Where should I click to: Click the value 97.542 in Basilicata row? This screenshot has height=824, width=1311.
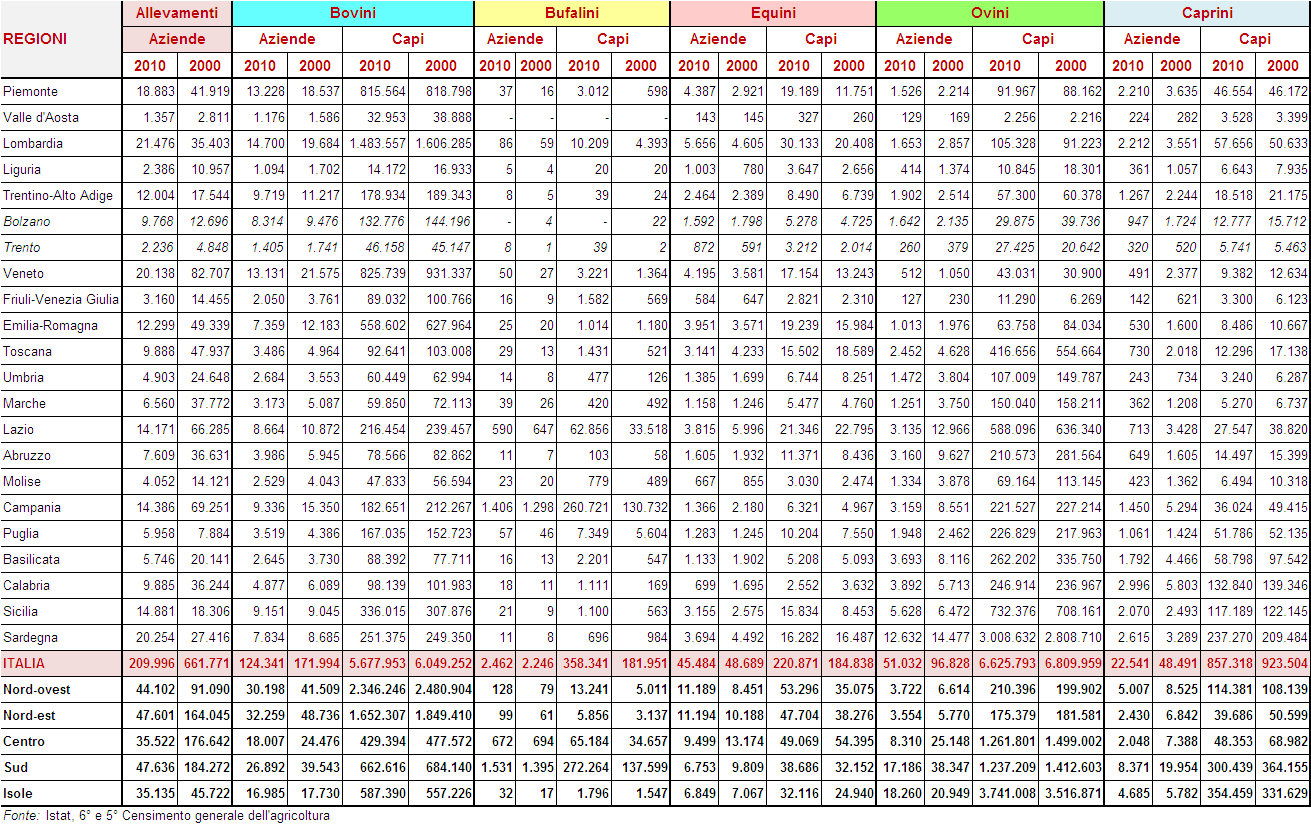(1287, 560)
